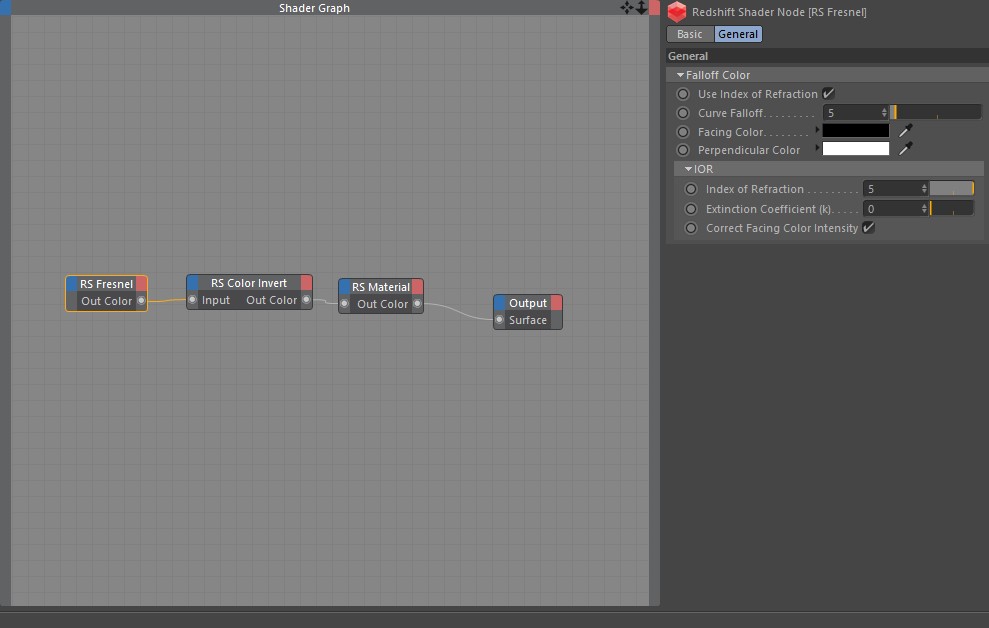Viewport: 989px width, 628px height.
Task: Click the blue input square on RS Color Invert node
Action: pyautogui.click(x=193, y=282)
